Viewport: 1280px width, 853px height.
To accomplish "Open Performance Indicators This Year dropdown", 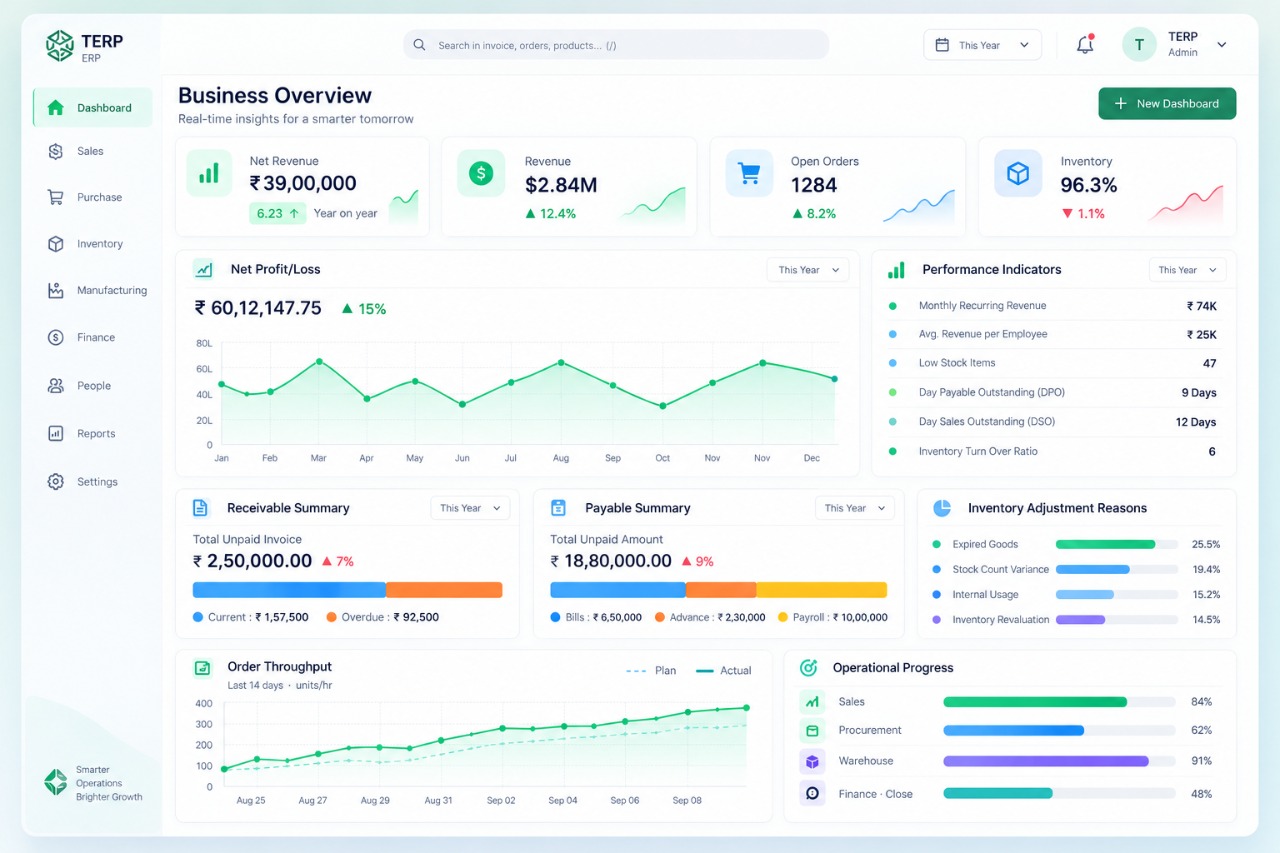I will 1187,270.
